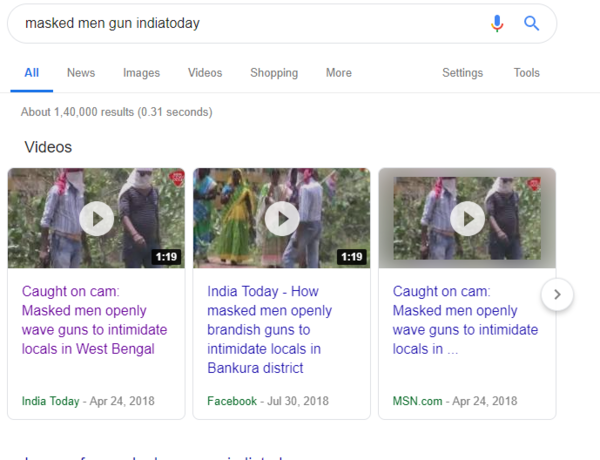This screenshot has height=460, width=600.
Task: Click inside the search query field
Action: pos(240,23)
